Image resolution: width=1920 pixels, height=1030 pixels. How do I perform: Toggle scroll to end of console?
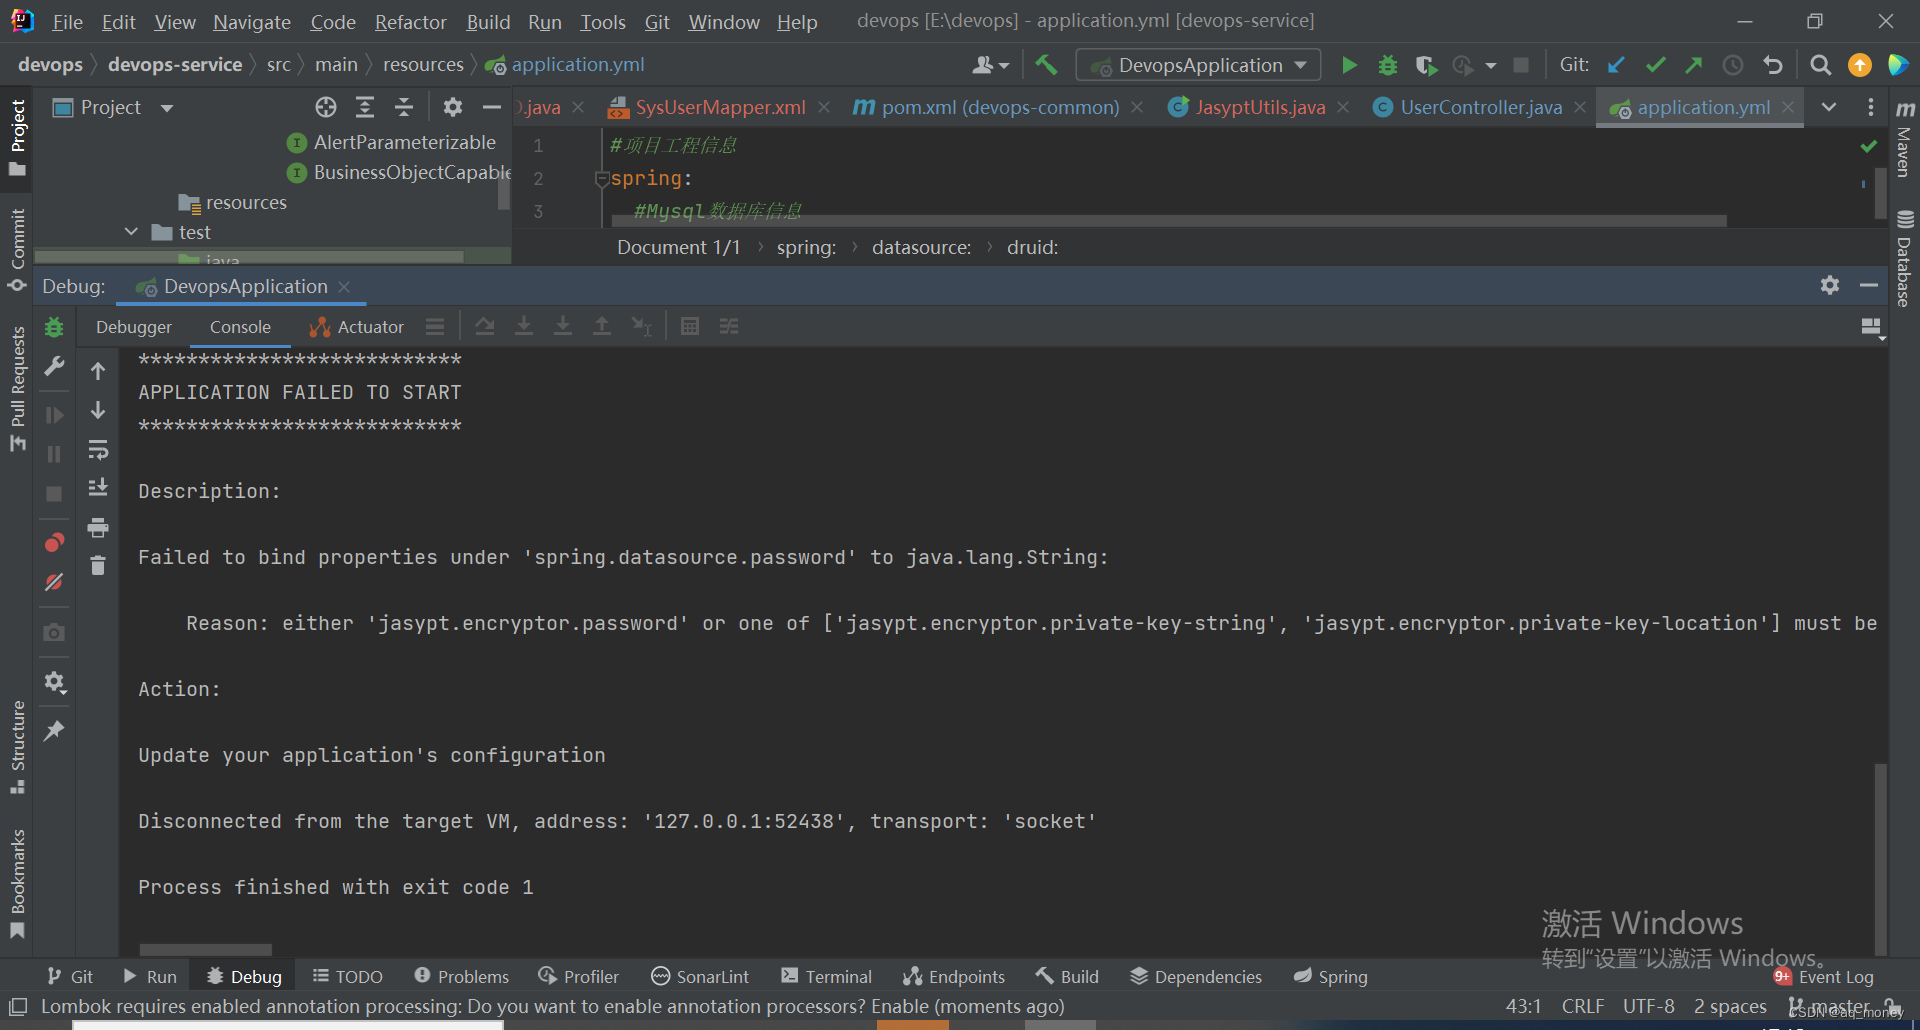pos(98,488)
